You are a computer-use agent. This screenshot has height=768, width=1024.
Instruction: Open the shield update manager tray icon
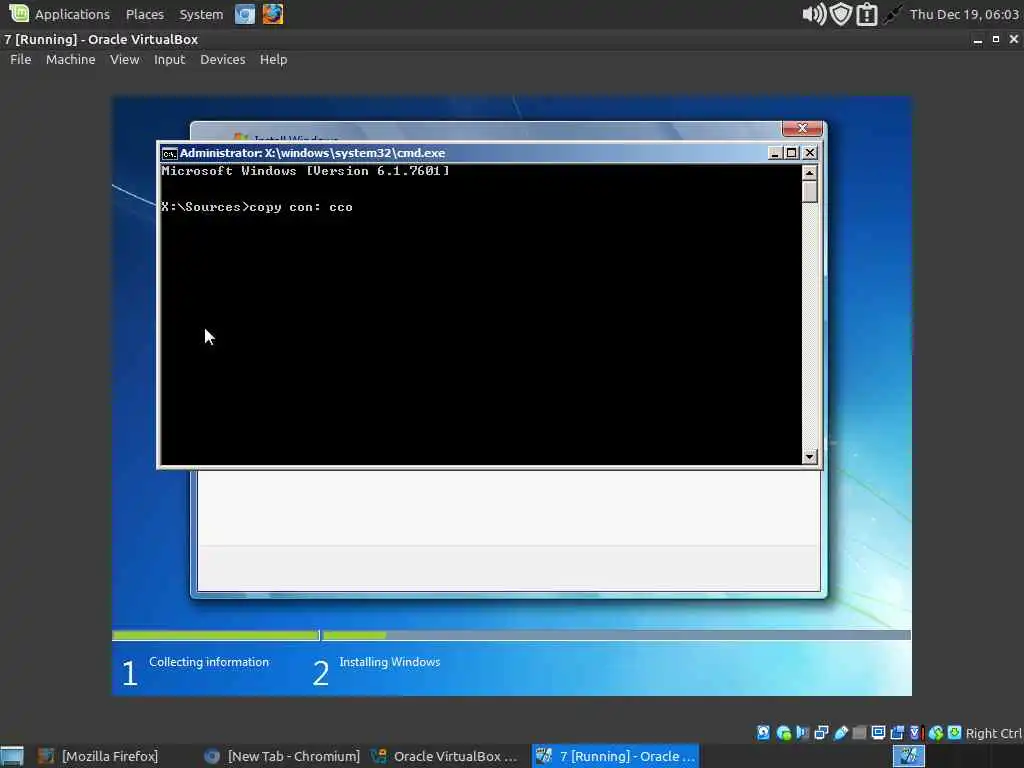pos(841,14)
